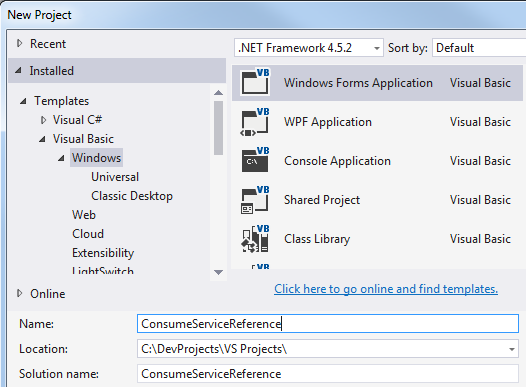Collapse the Installed section
526x387 pixels.
tap(18, 70)
